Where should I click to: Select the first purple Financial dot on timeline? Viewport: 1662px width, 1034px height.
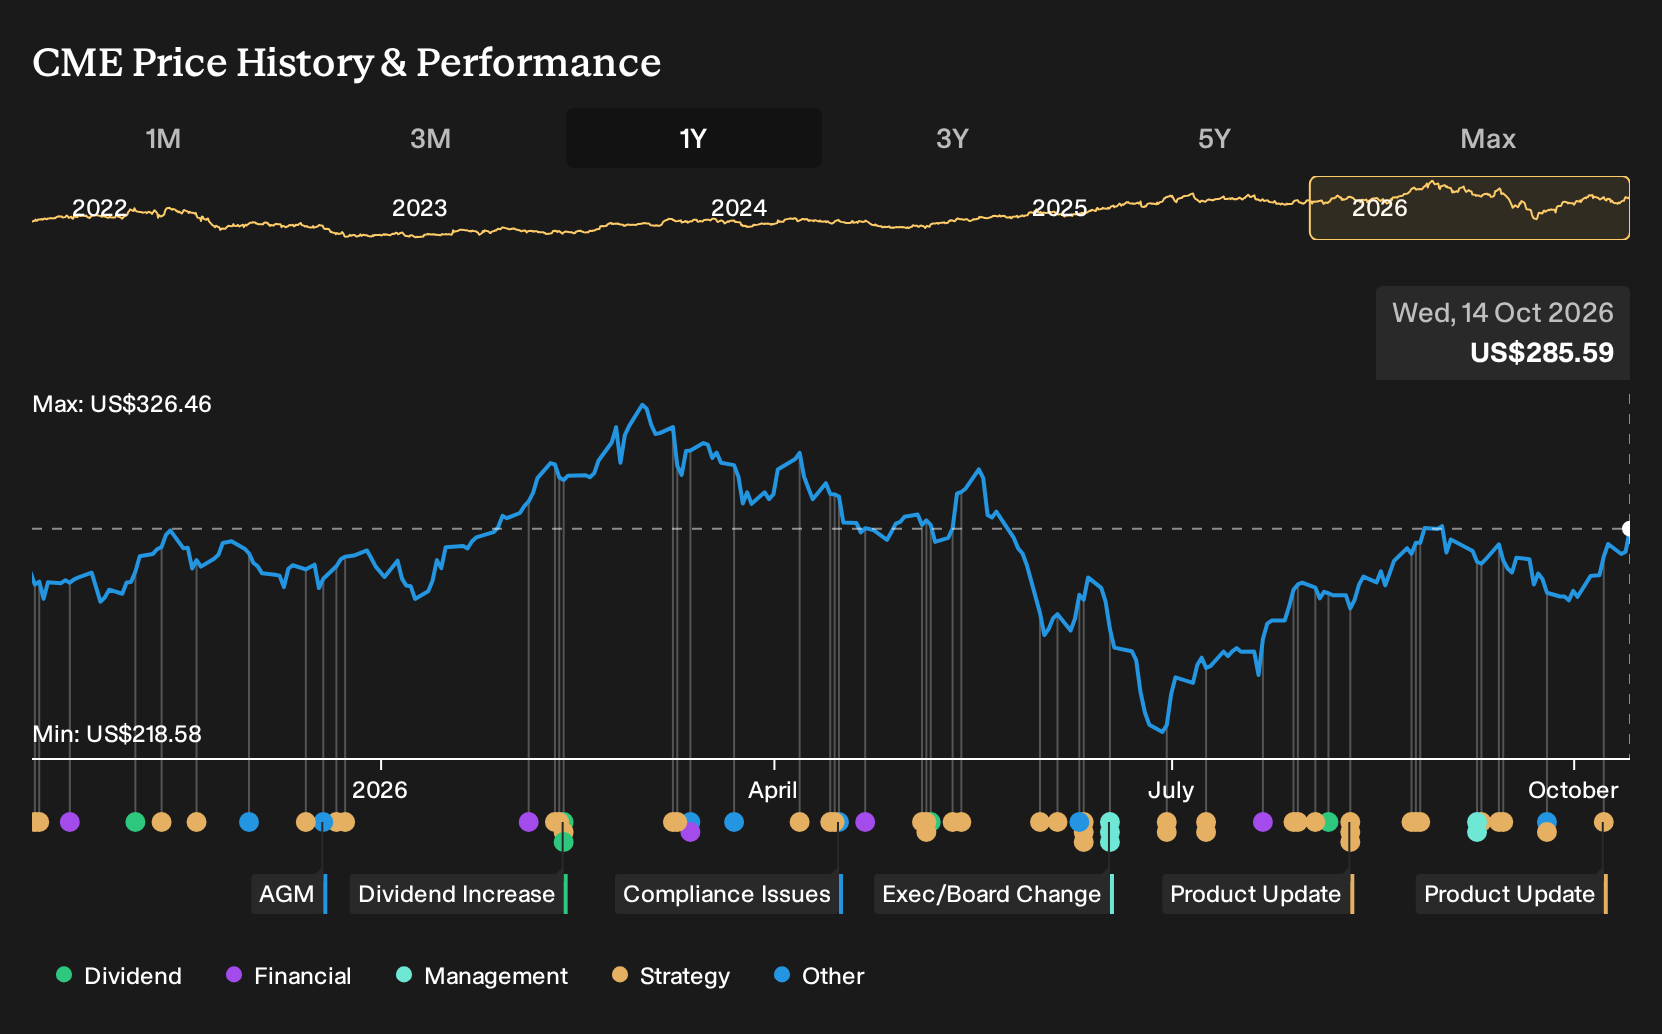pos(69,822)
